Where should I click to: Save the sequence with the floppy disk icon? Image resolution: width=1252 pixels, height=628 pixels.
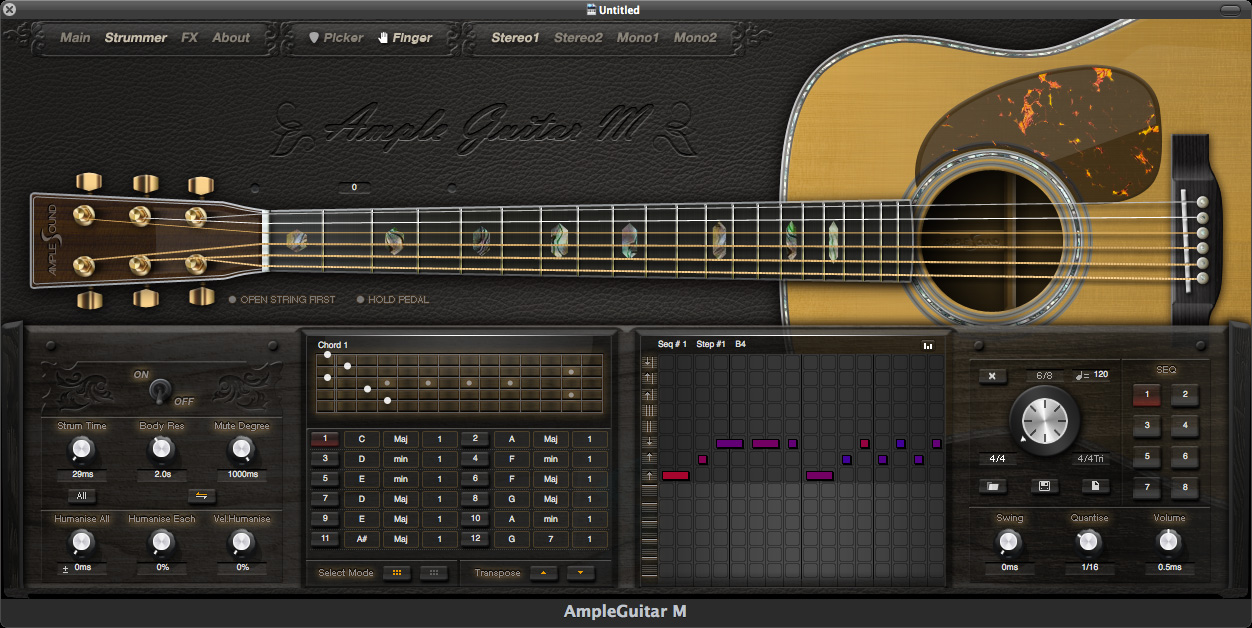(1044, 486)
